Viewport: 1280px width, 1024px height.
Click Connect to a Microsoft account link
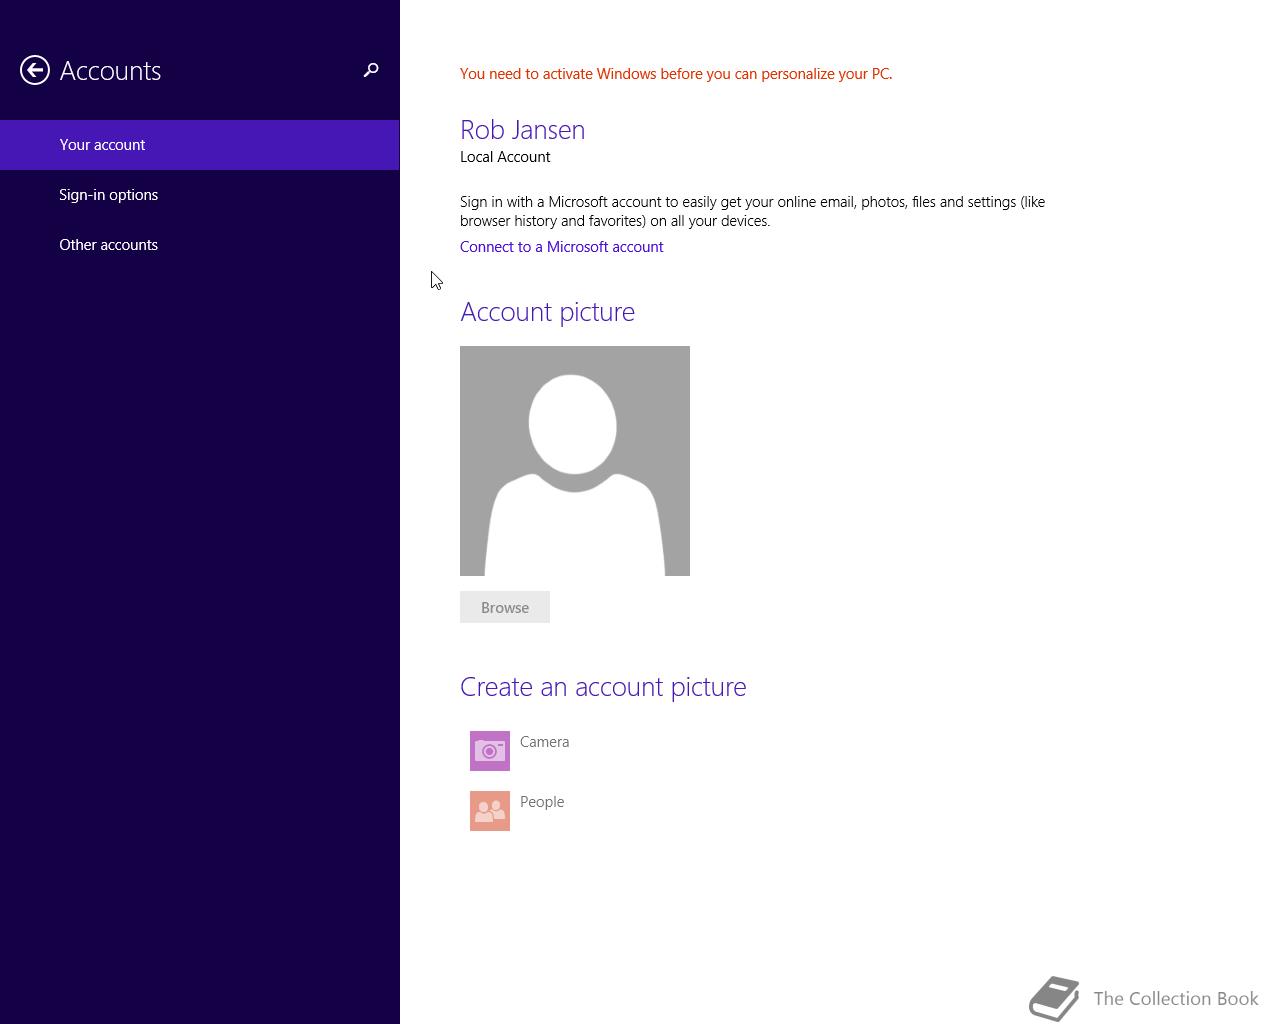[561, 247]
